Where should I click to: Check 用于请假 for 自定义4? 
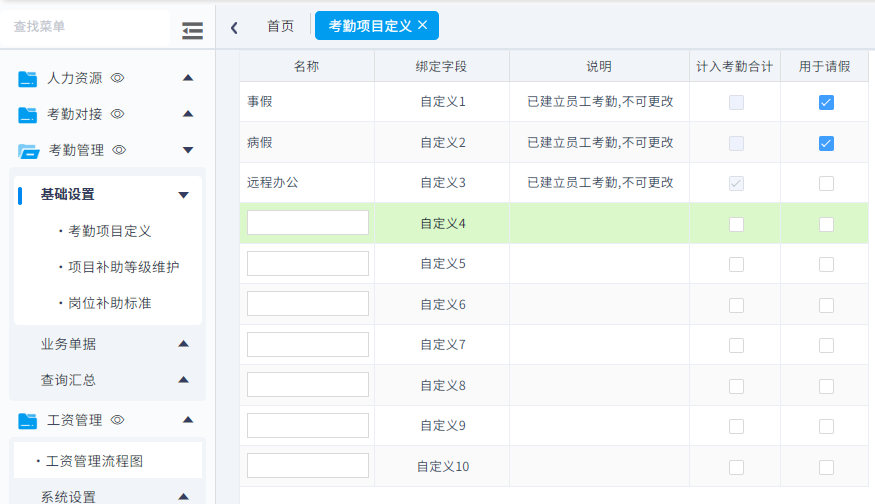pyautogui.click(x=826, y=224)
